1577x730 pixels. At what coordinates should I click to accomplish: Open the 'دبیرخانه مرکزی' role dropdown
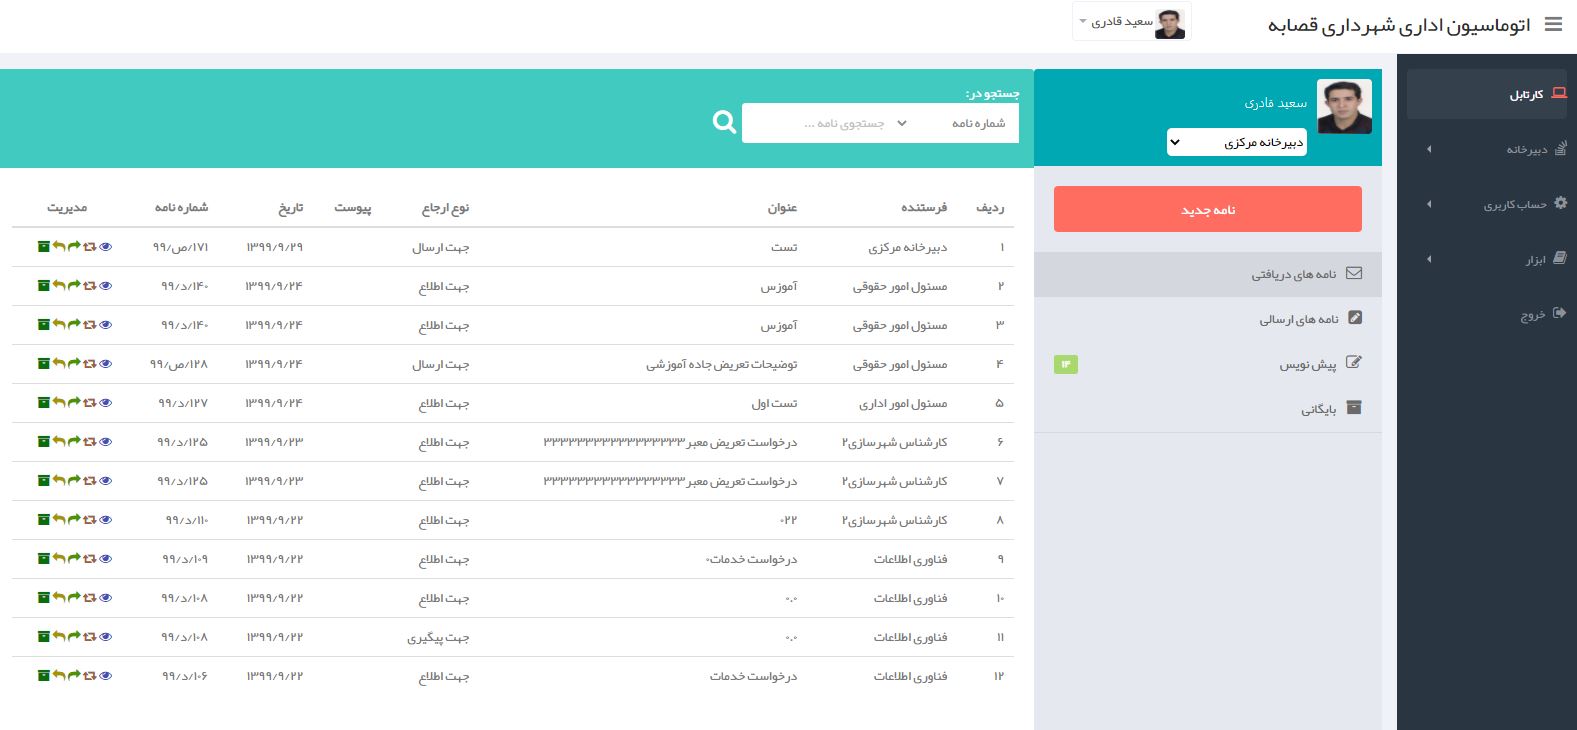1236,143
